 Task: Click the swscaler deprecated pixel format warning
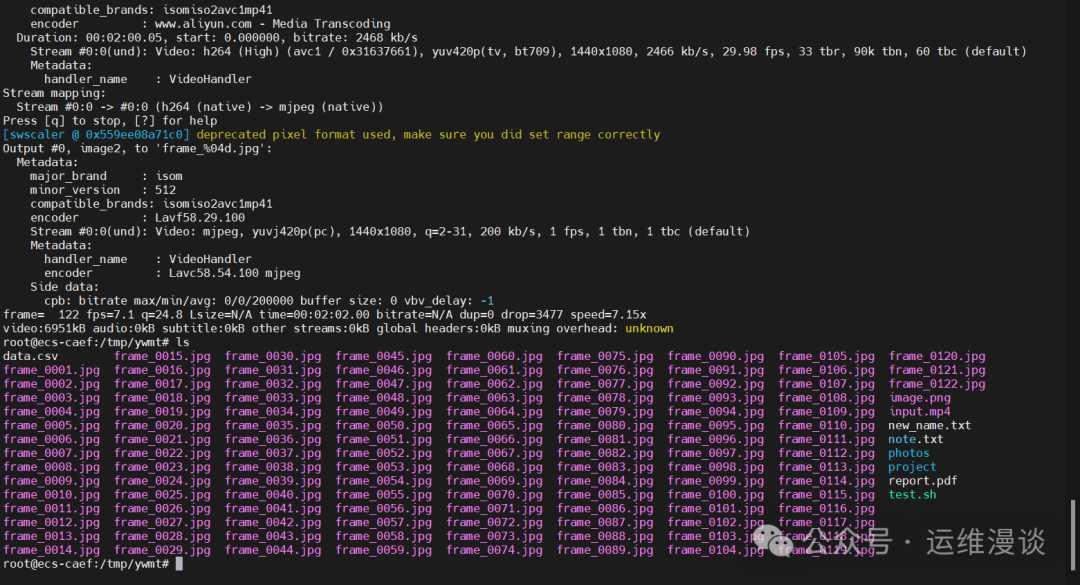[428, 134]
